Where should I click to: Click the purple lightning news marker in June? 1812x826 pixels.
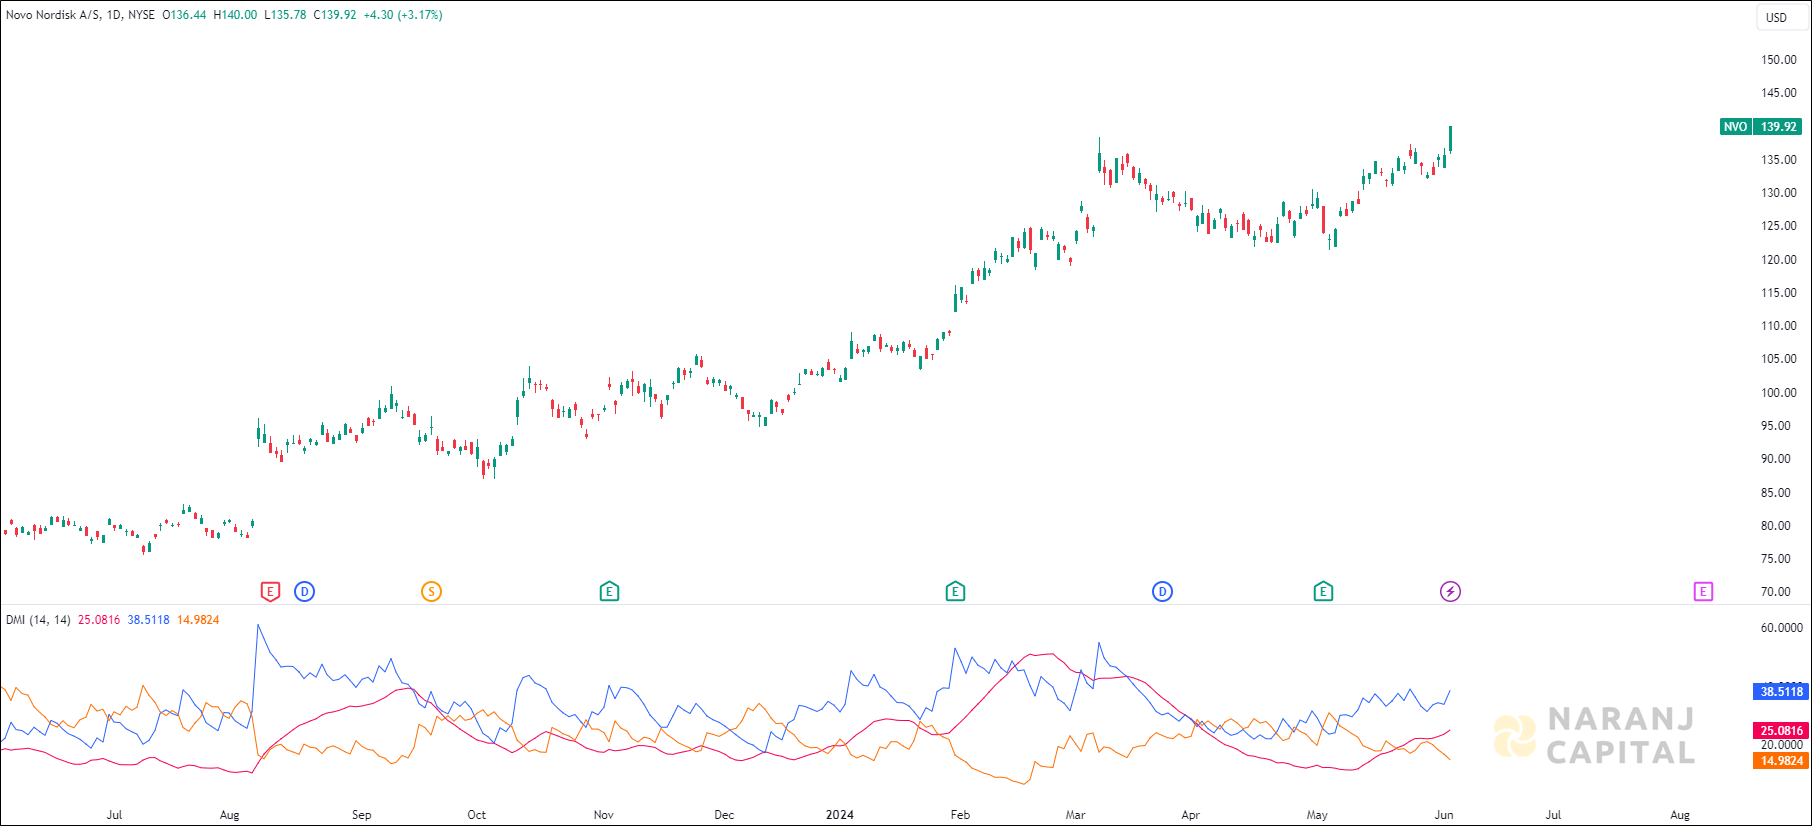coord(1450,592)
